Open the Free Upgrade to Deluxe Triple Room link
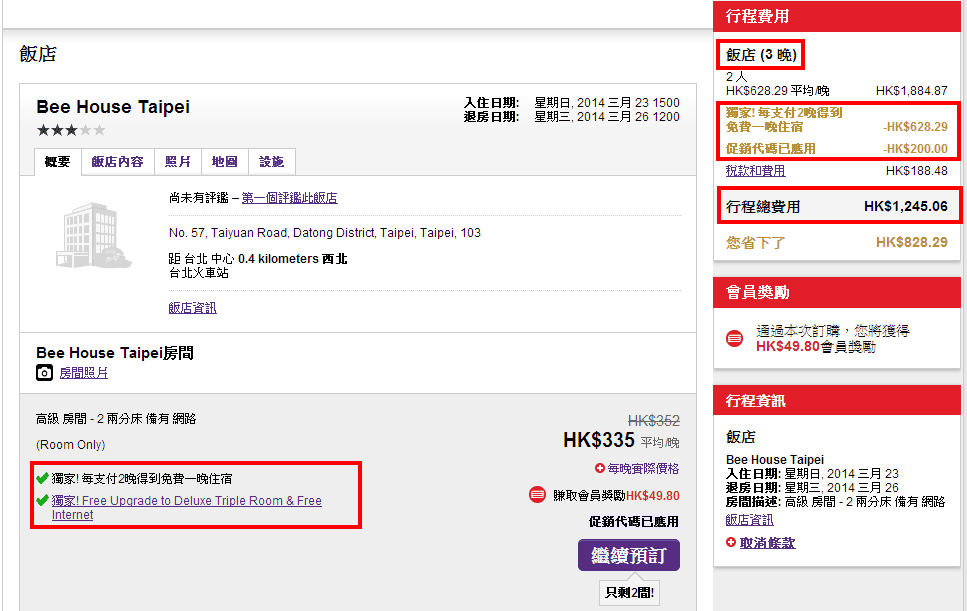 coord(186,507)
